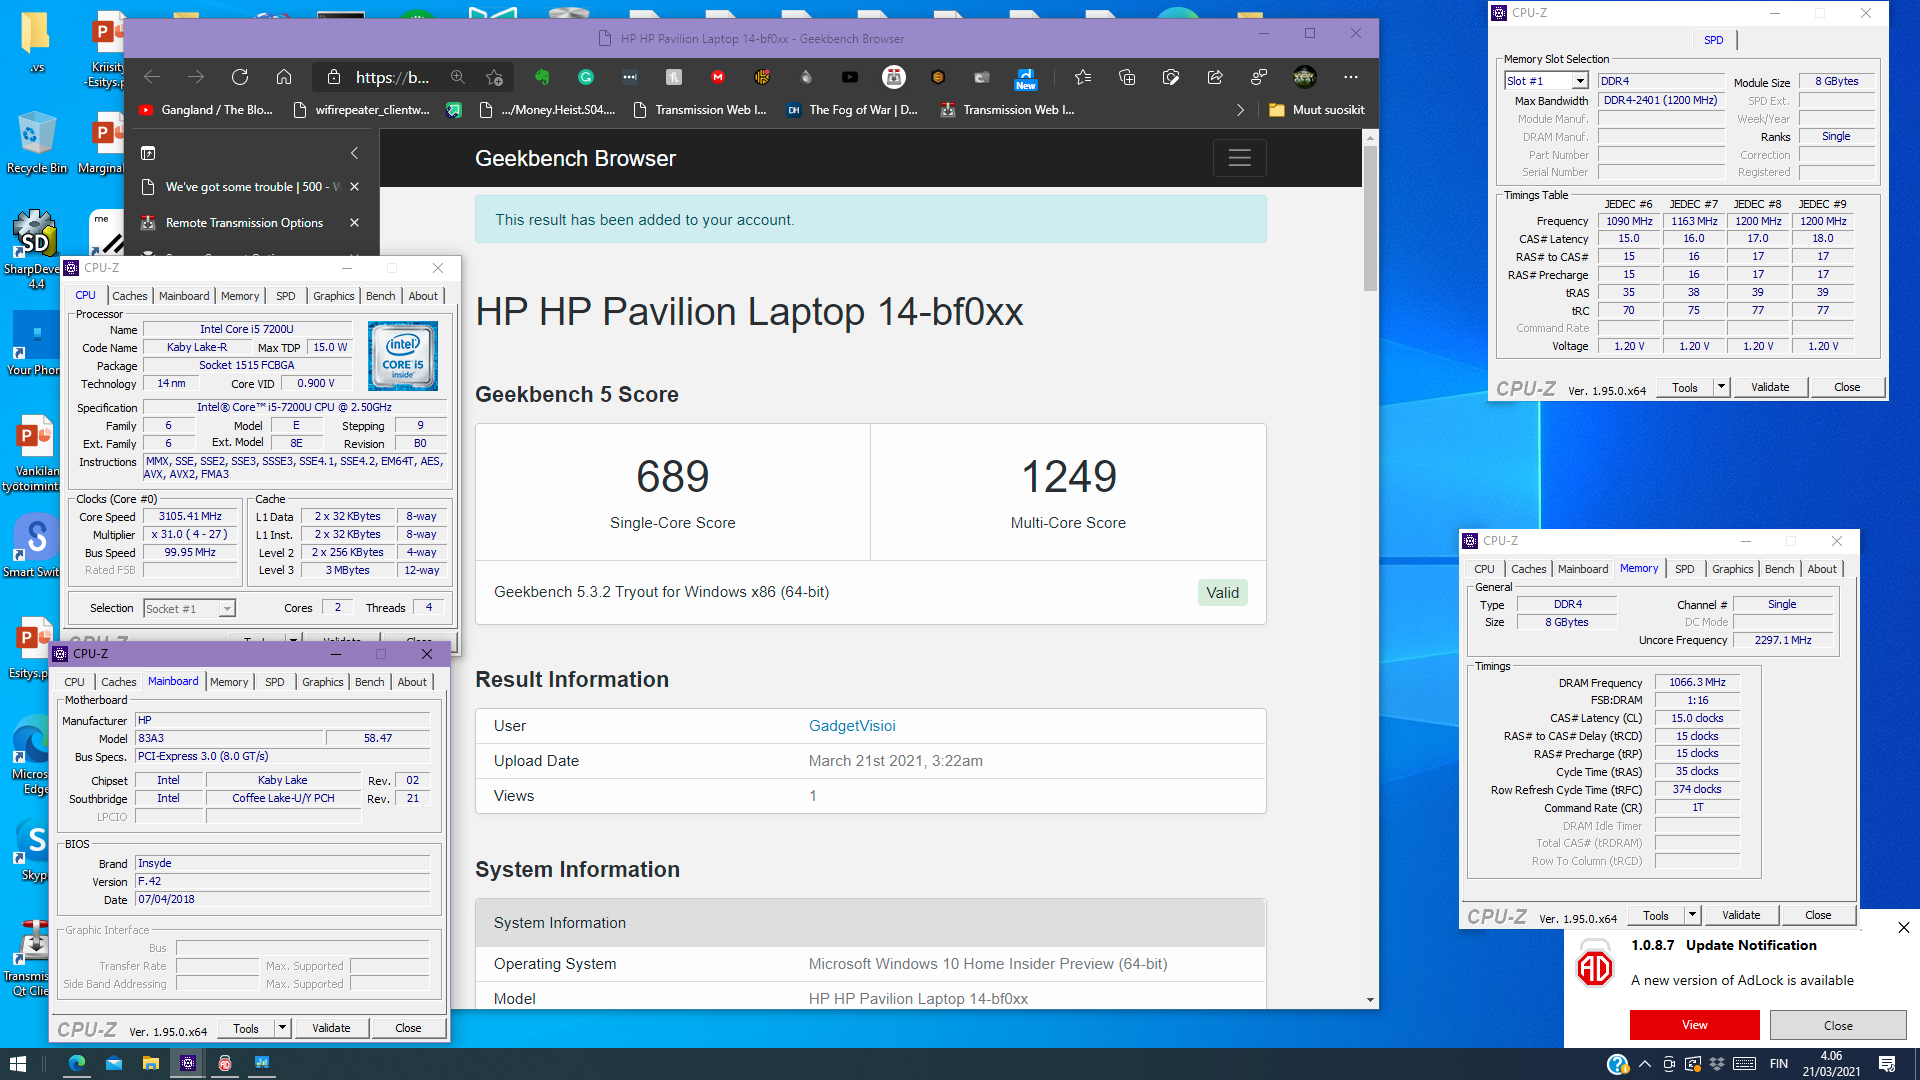
Task: Click the CPU-Z taskbar icon
Action: click(188, 1063)
